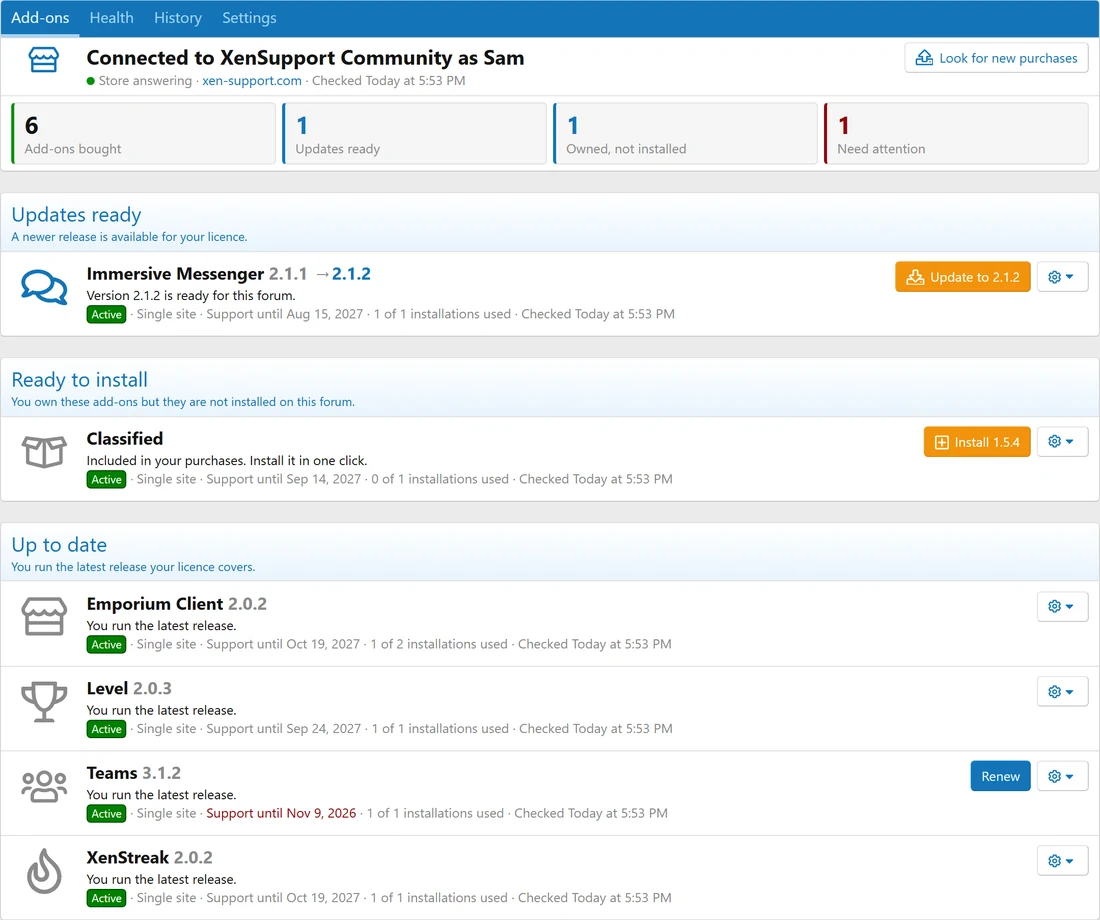Click the XenStreak 2.0.2 title
This screenshot has height=920, width=1100.
click(149, 858)
